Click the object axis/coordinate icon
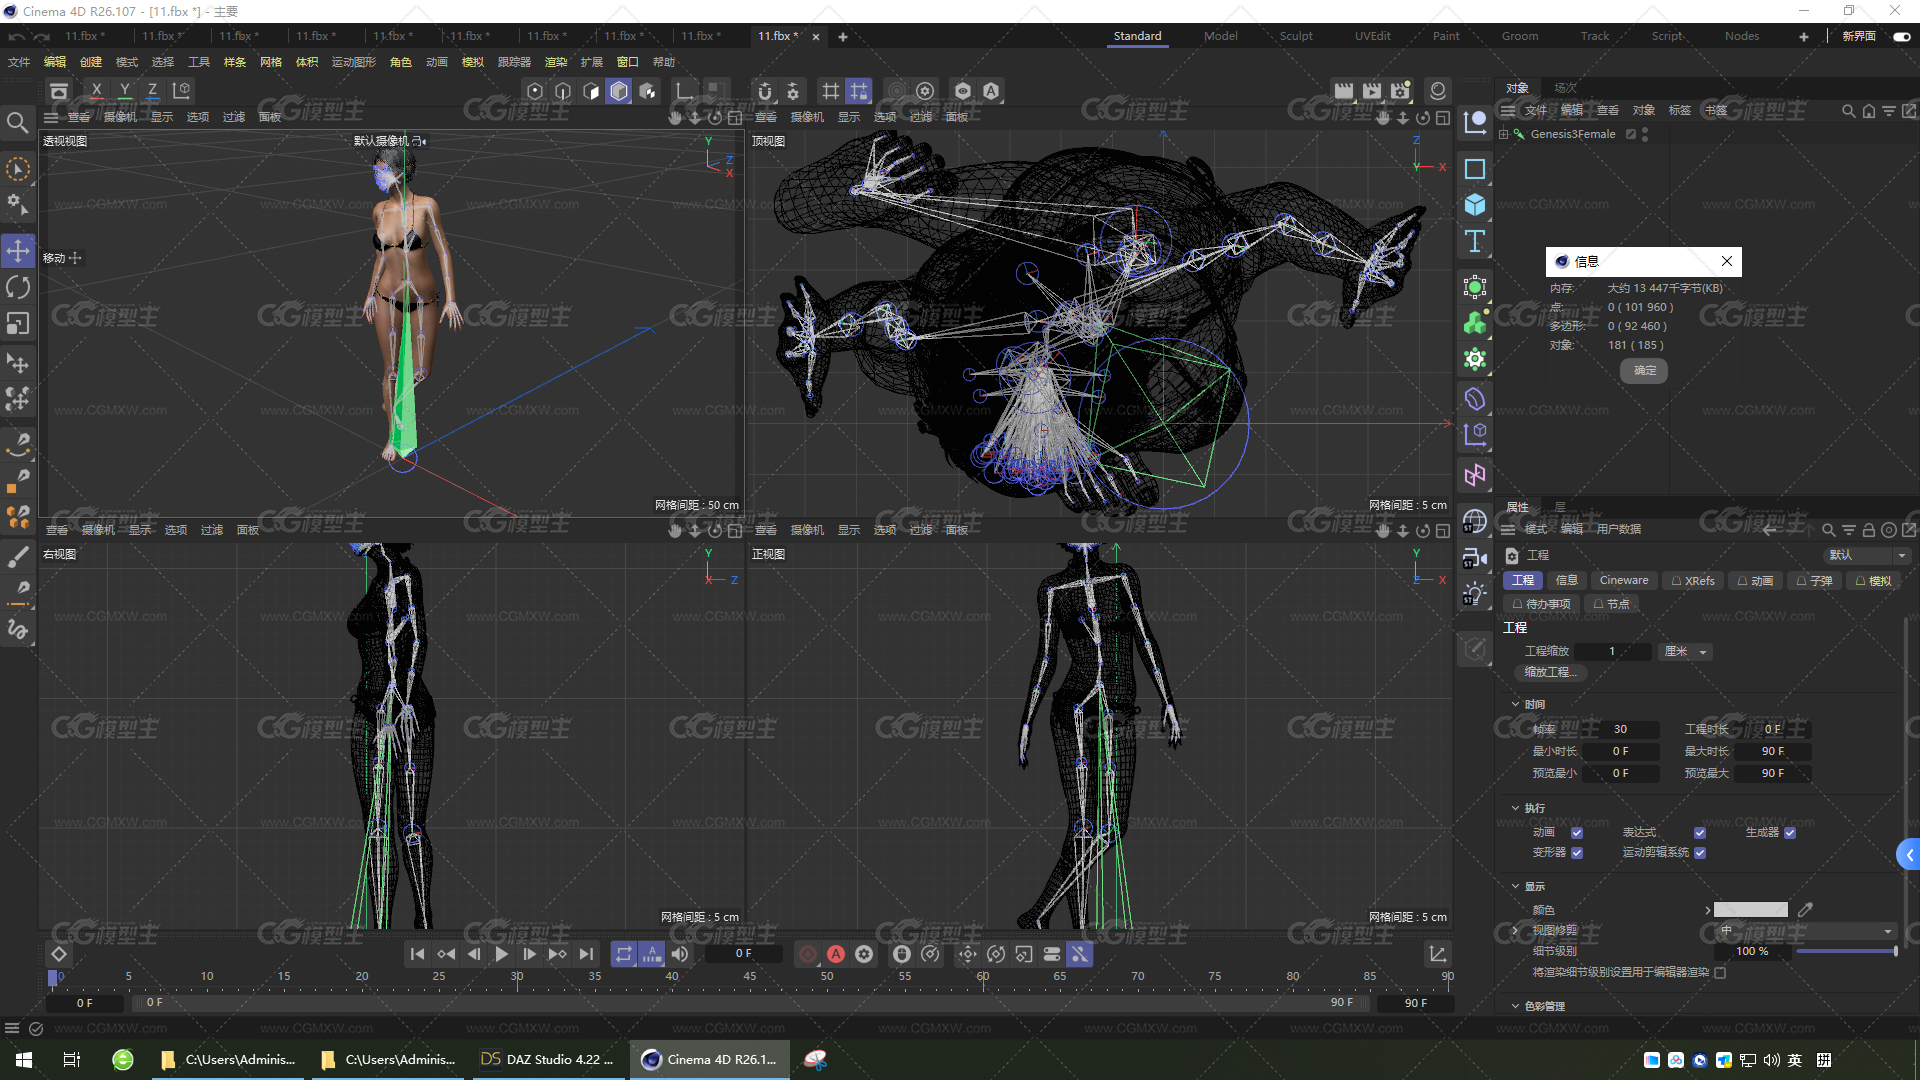The image size is (1920, 1080). pos(182,90)
